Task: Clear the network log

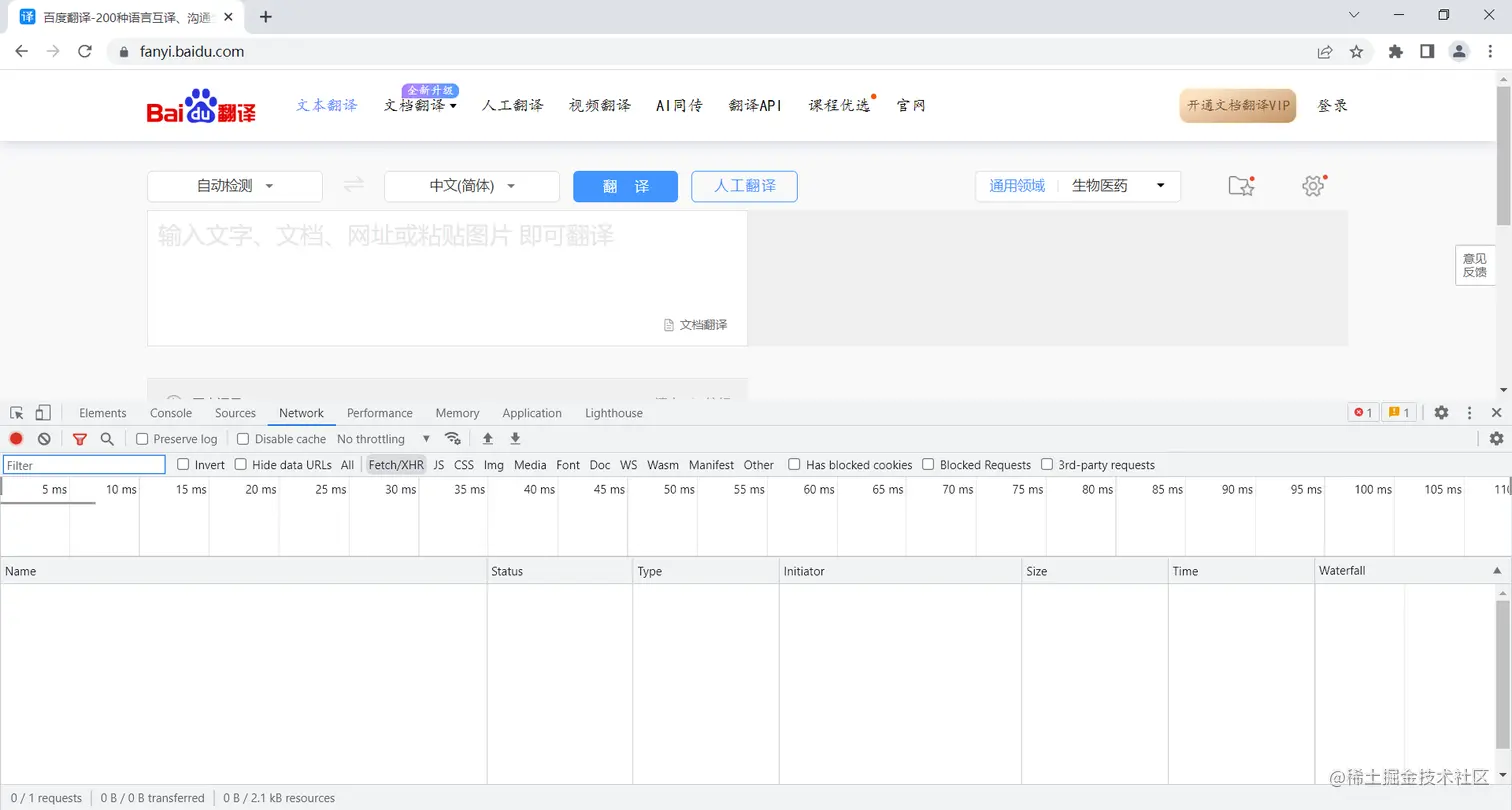Action: click(44, 439)
